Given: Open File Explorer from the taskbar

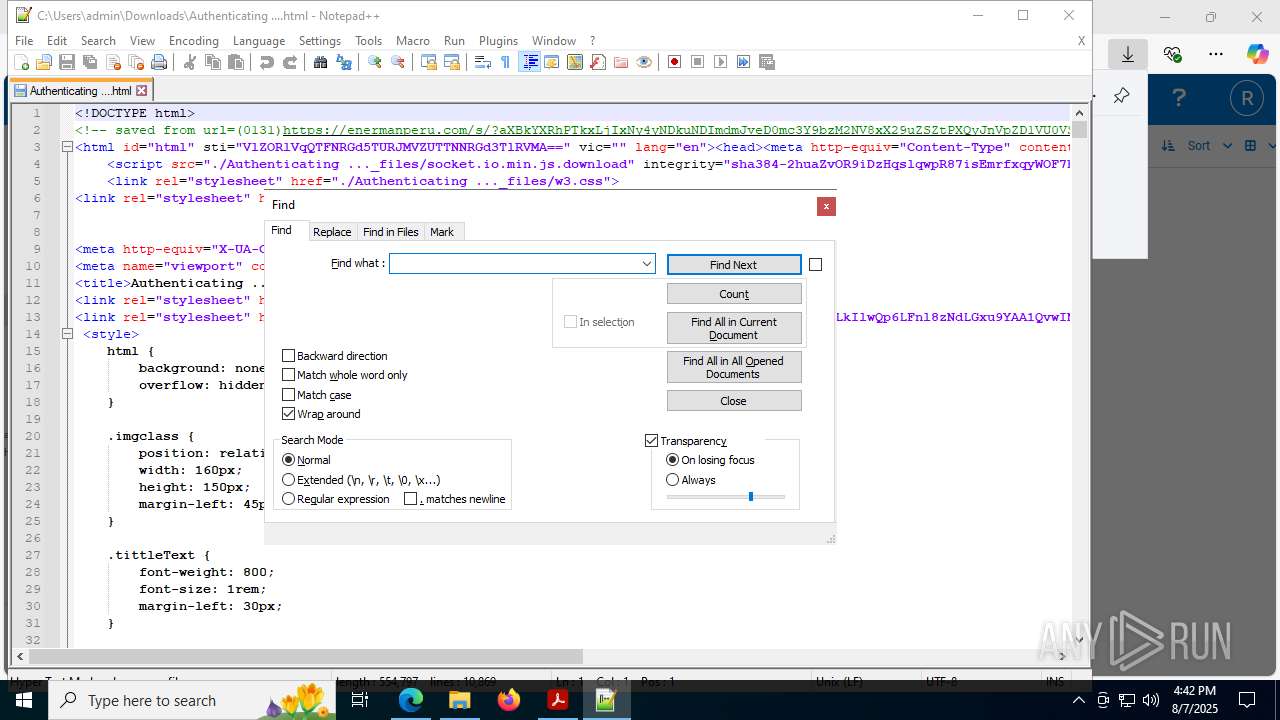Looking at the screenshot, I should (460, 700).
